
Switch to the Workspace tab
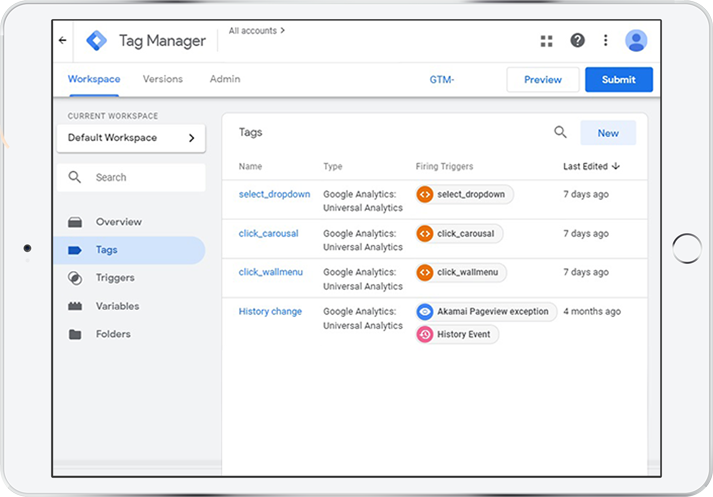tap(94, 79)
